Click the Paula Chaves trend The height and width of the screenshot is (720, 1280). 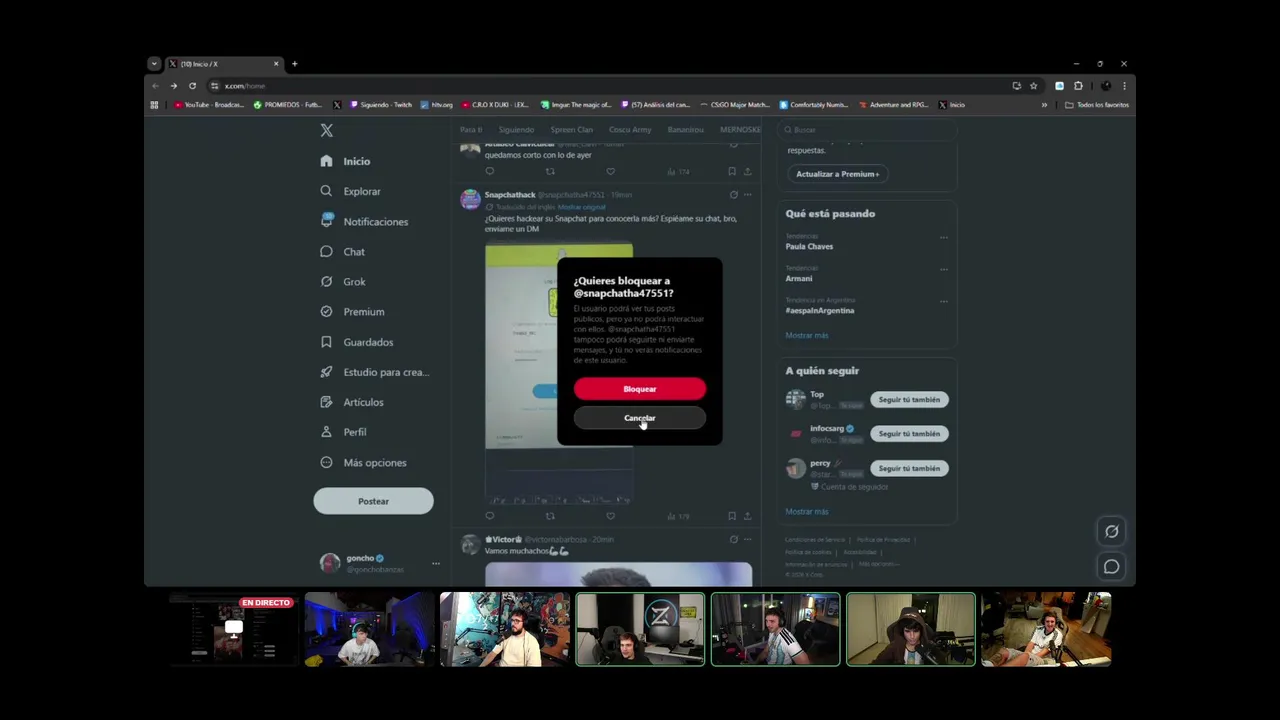[809, 246]
